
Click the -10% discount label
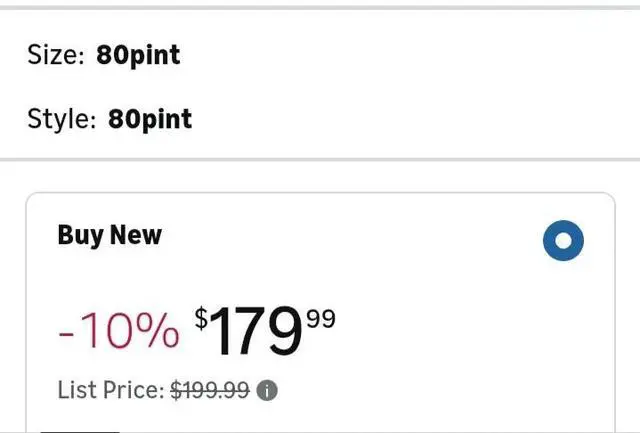point(119,331)
